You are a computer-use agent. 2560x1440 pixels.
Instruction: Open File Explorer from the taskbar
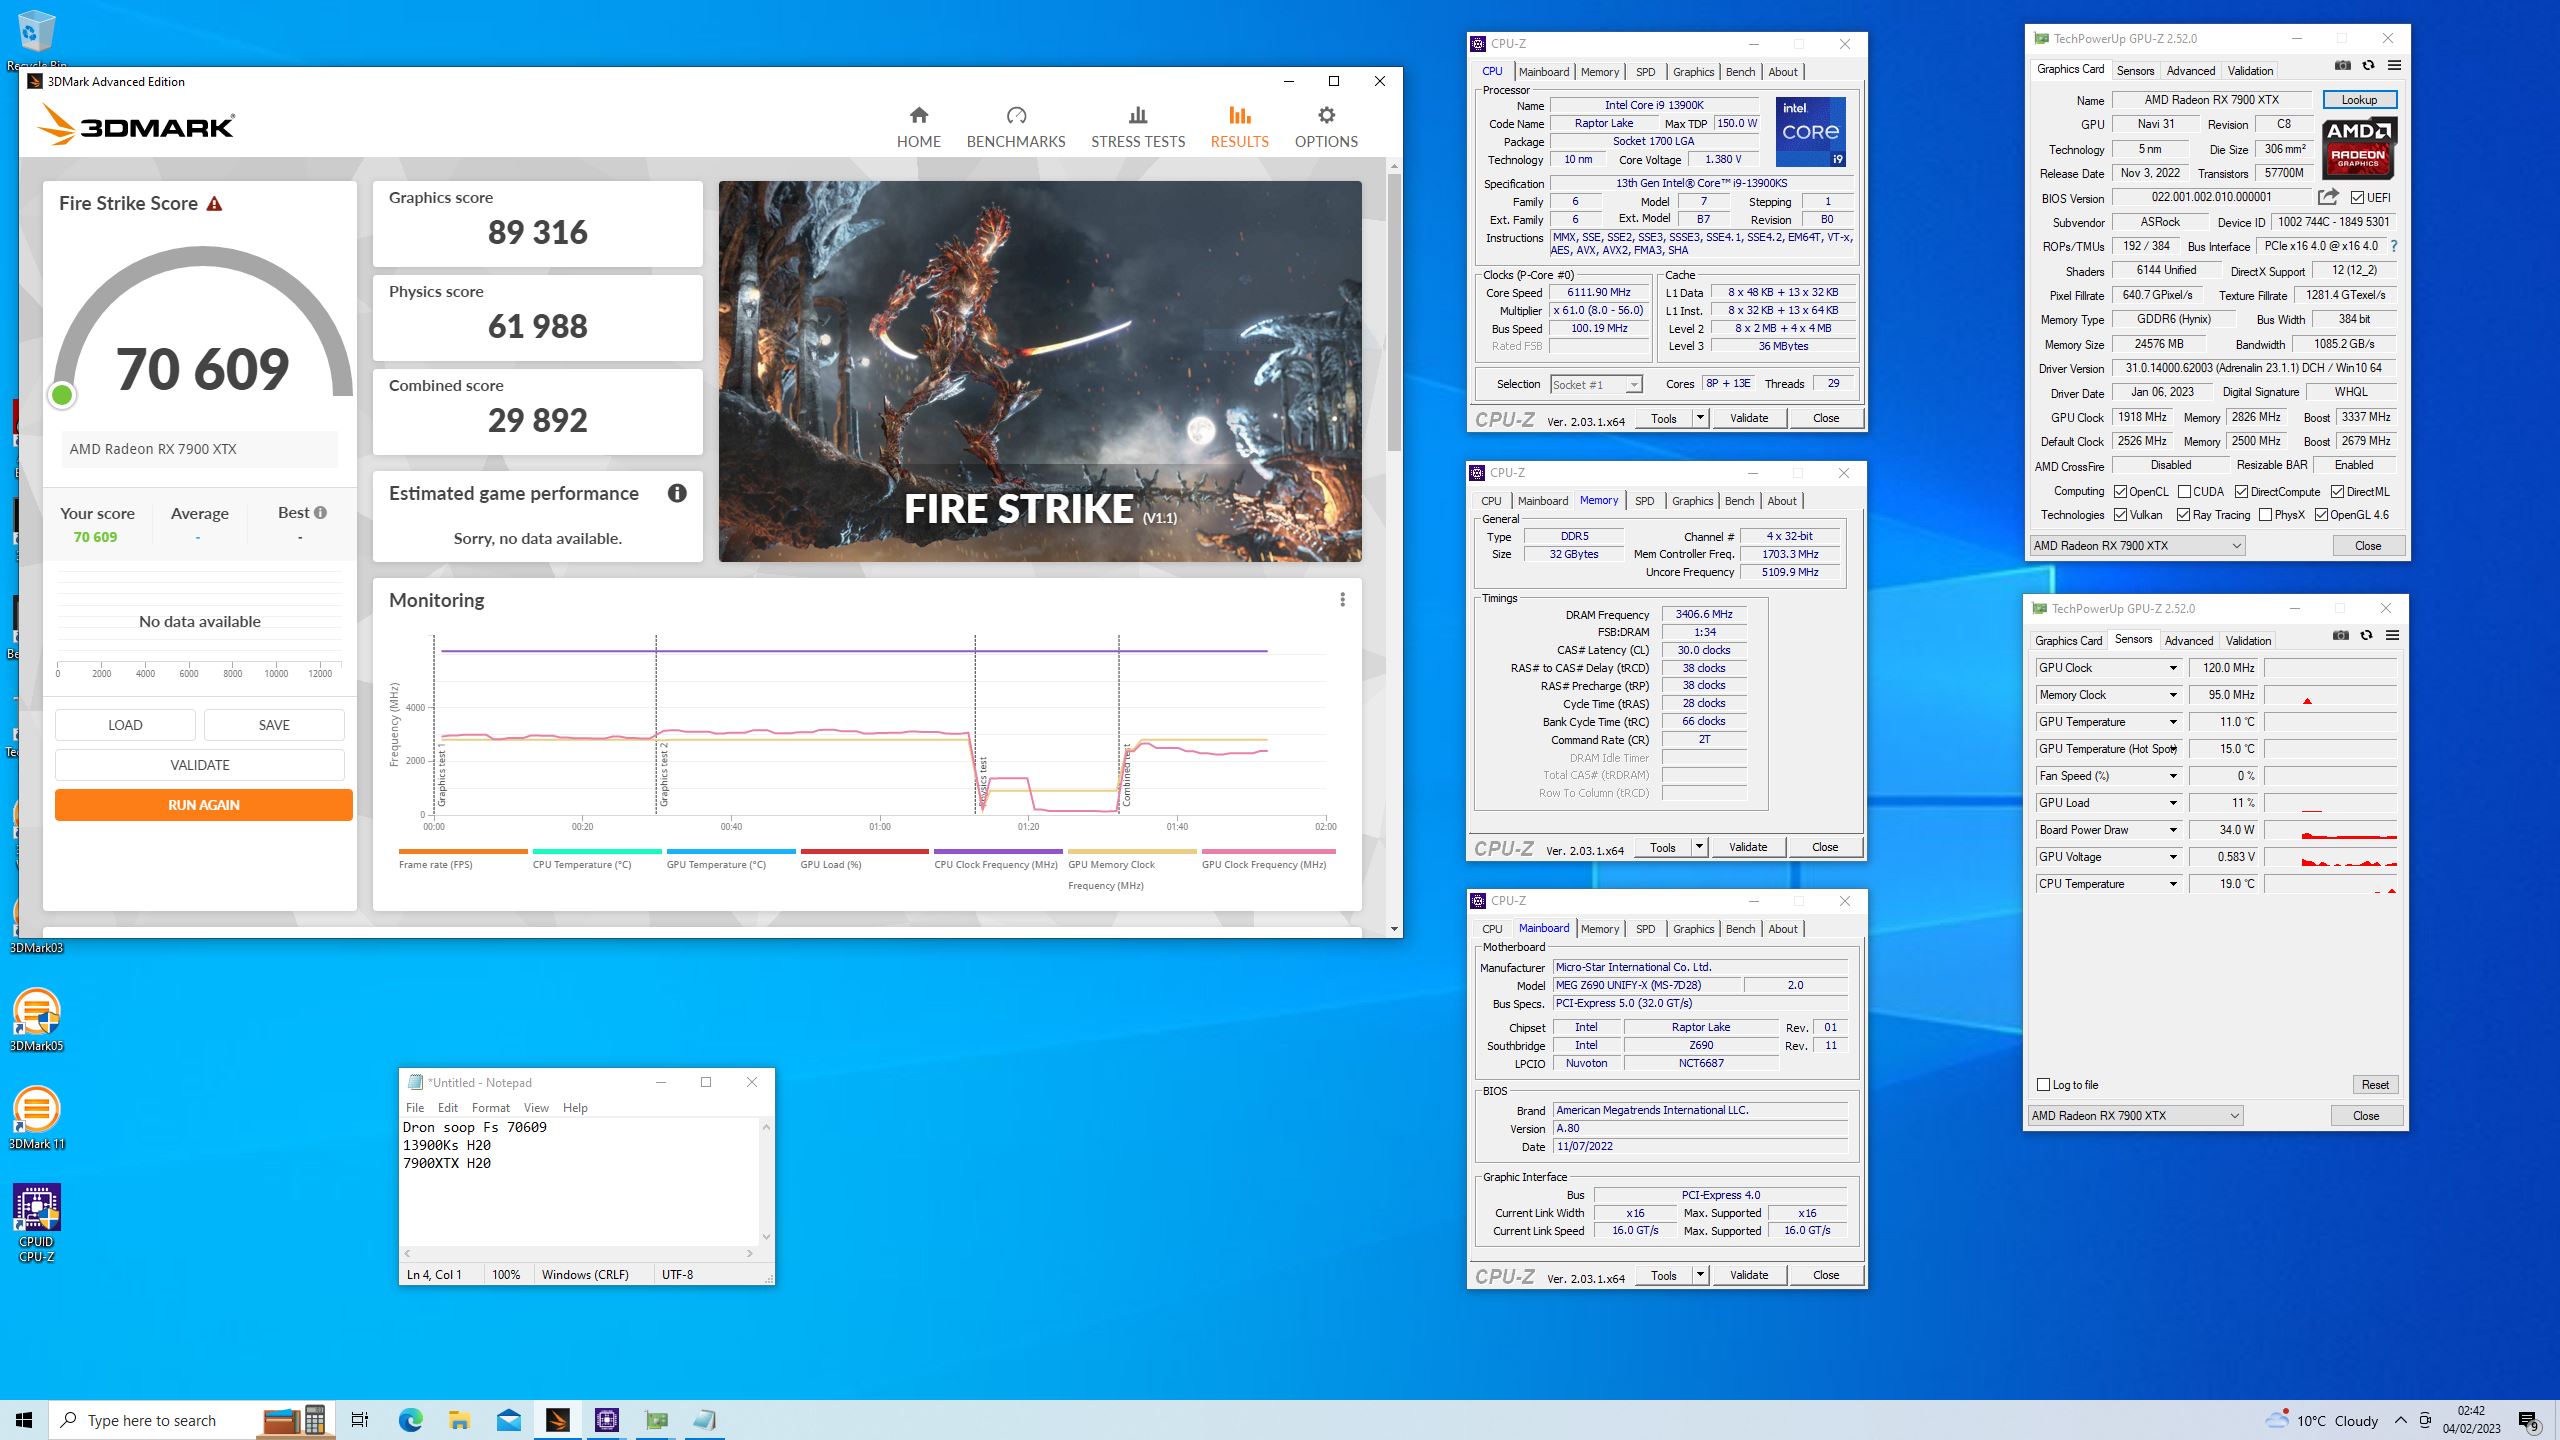point(459,1420)
